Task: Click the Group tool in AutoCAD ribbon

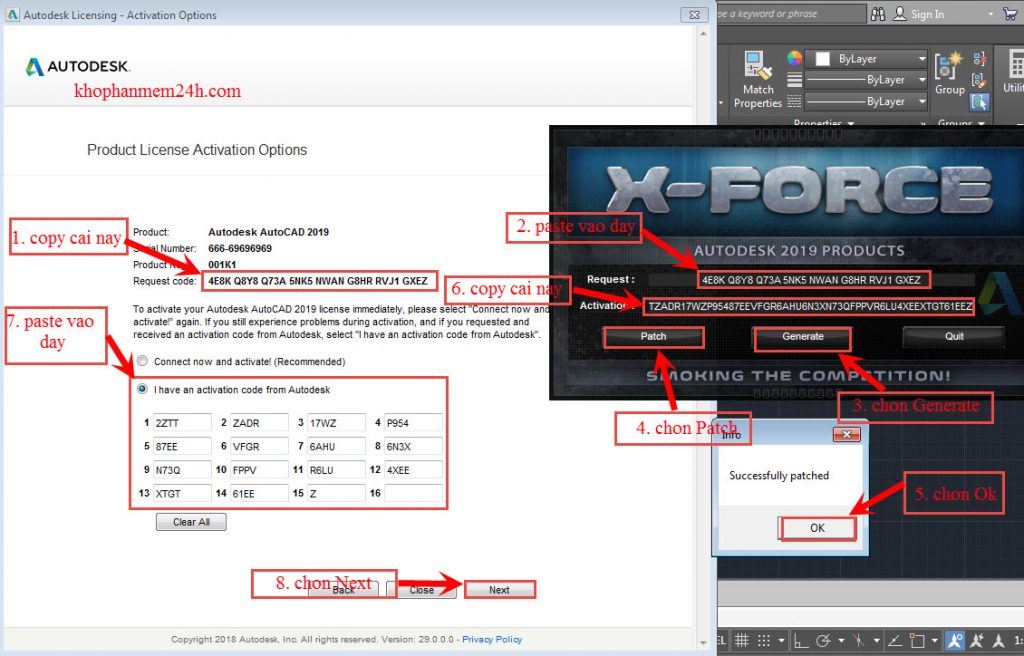Action: [x=950, y=73]
